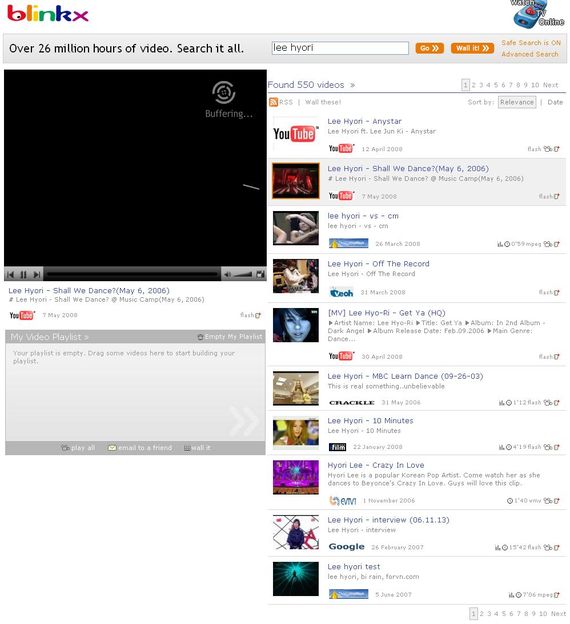Click the Veoh source logo
The width and height of the screenshot is (570, 624).
tap(342, 292)
